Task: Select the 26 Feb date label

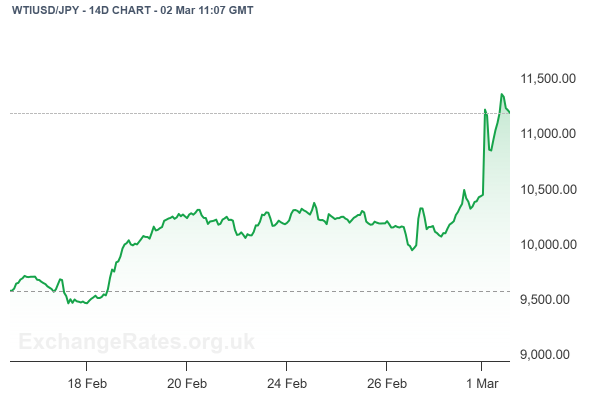Action: point(386,383)
